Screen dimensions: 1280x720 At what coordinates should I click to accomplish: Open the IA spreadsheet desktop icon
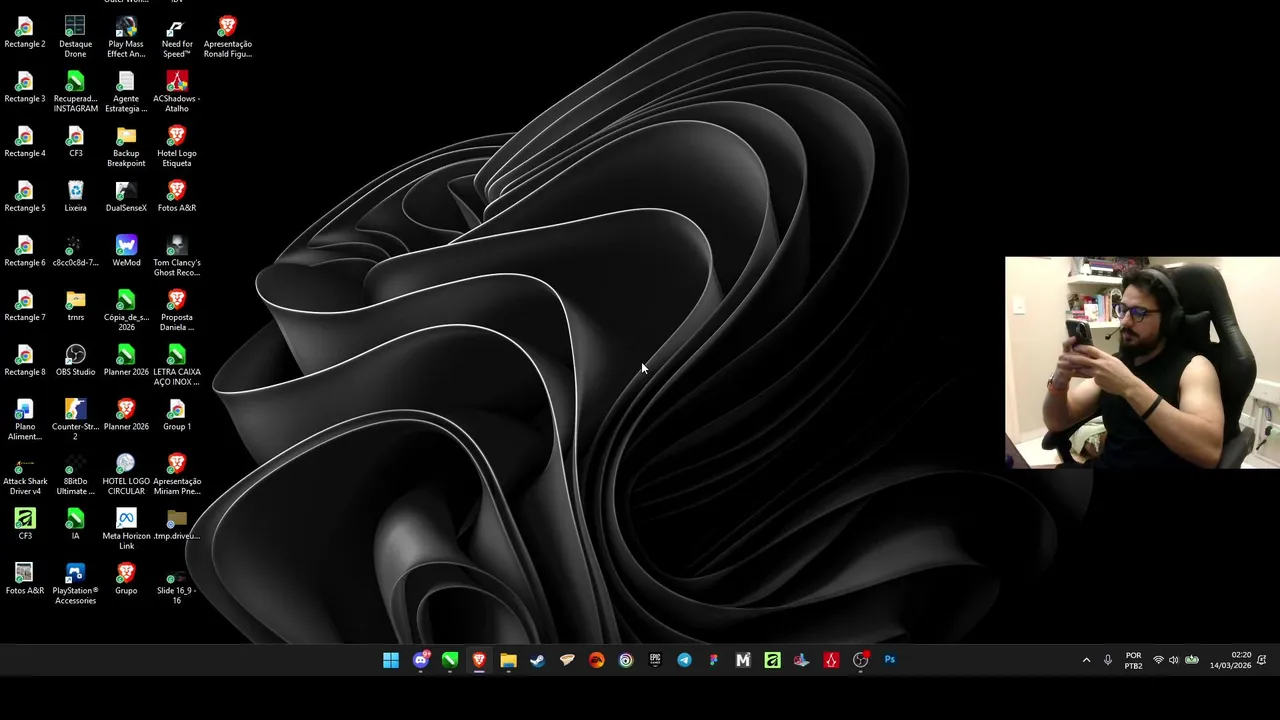(75, 524)
